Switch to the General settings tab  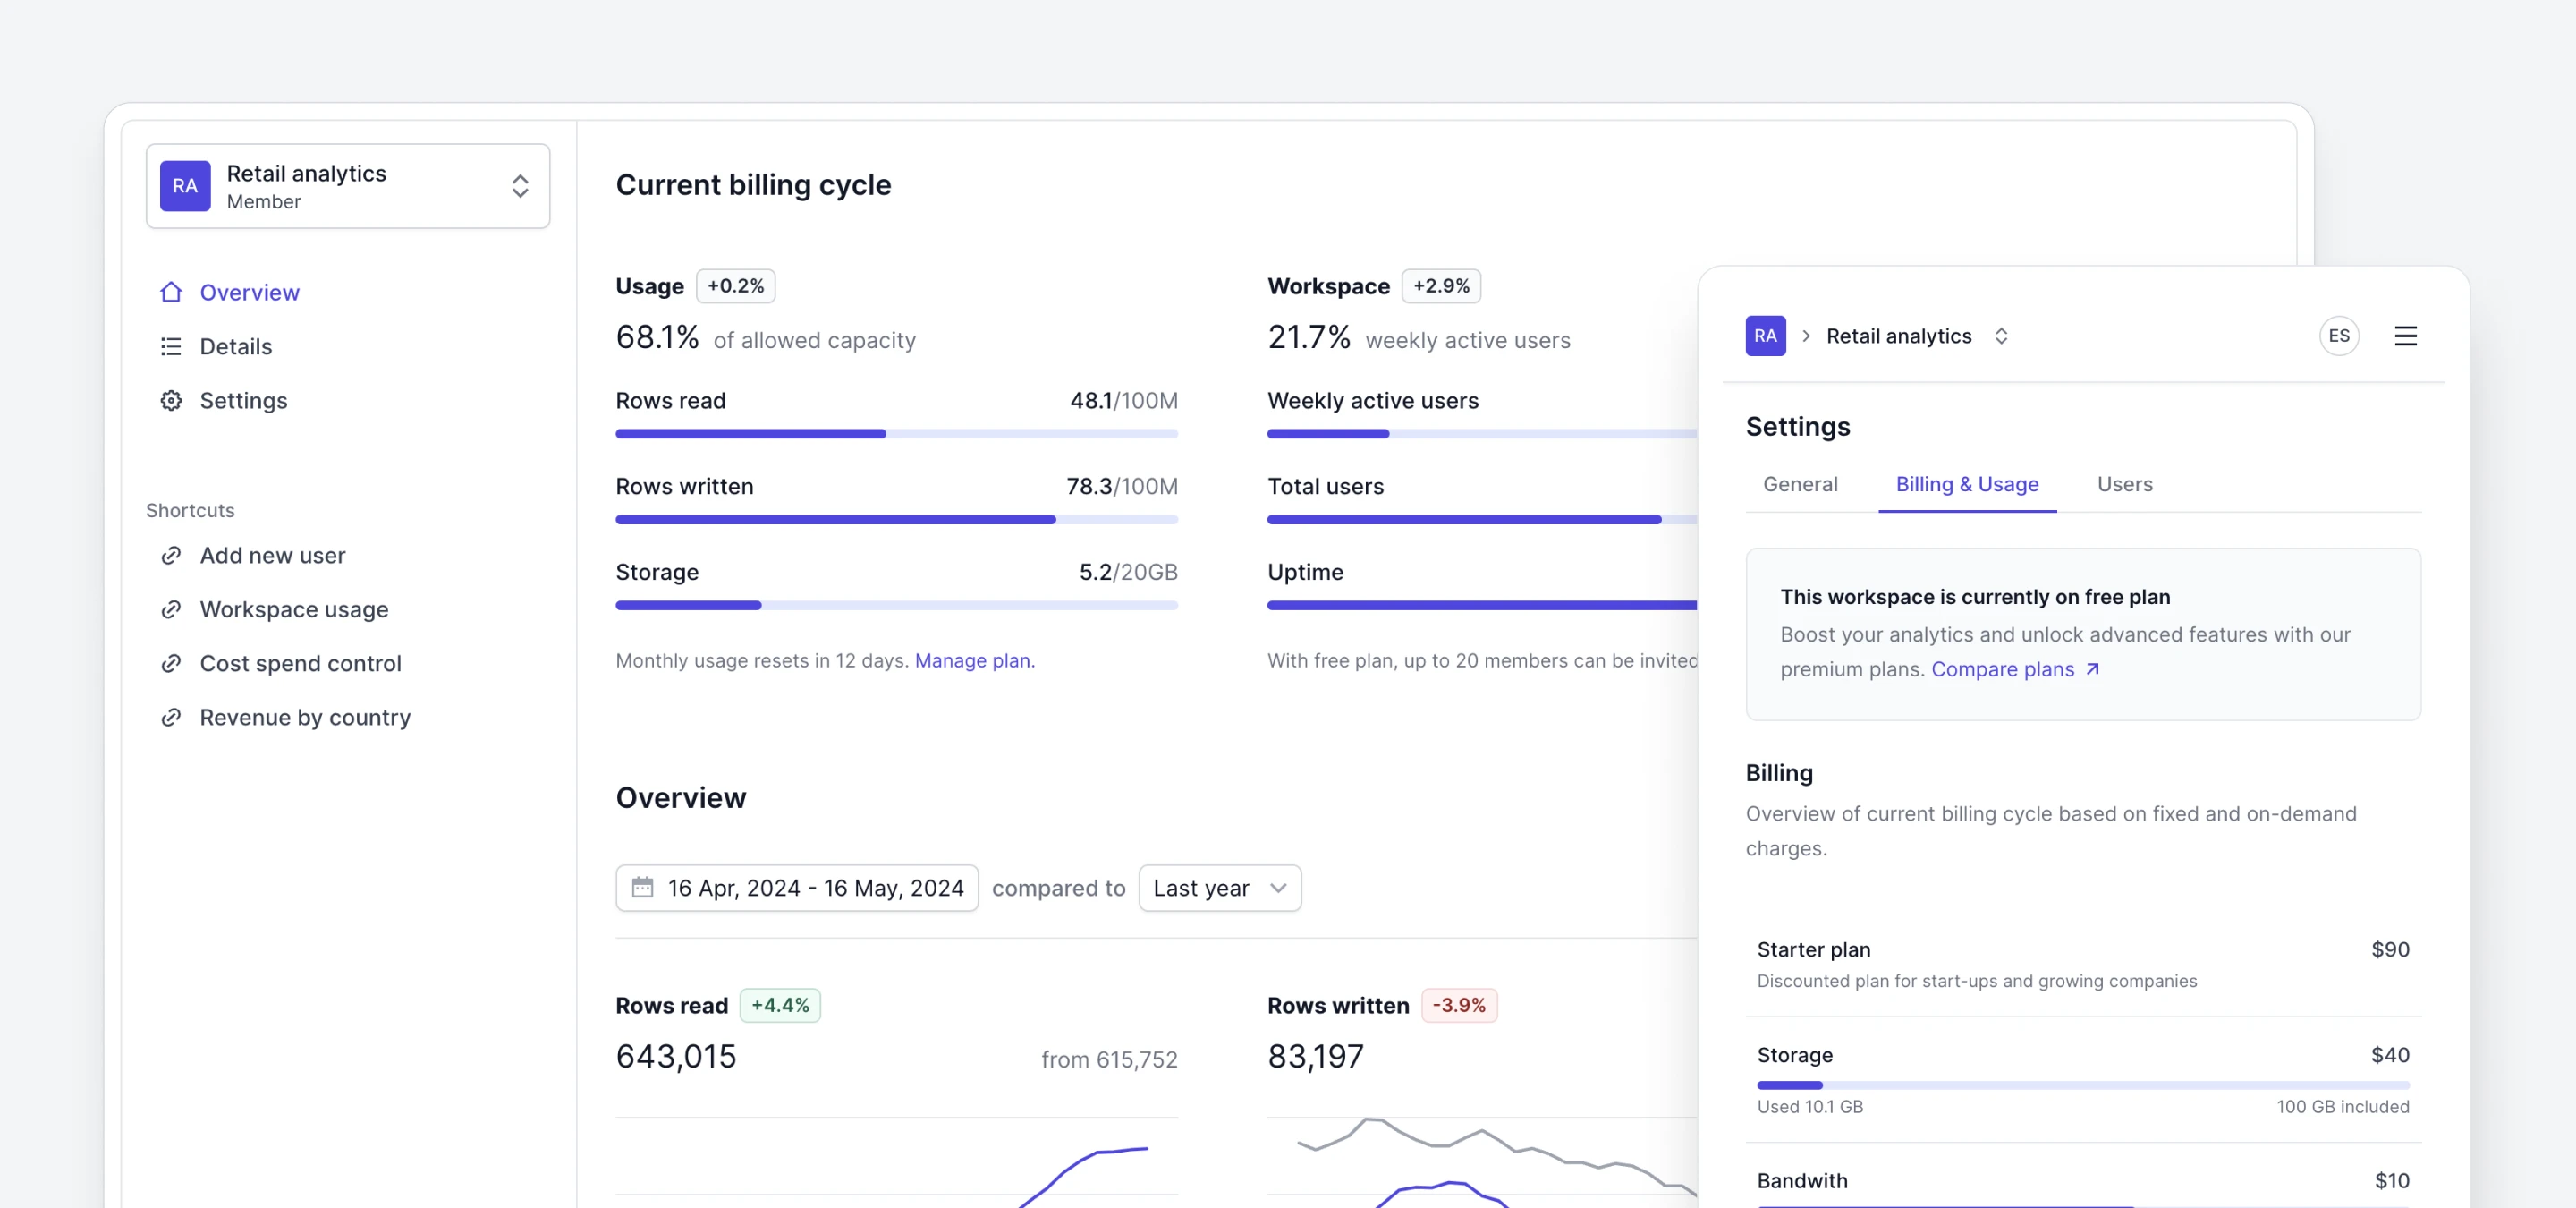1799,484
